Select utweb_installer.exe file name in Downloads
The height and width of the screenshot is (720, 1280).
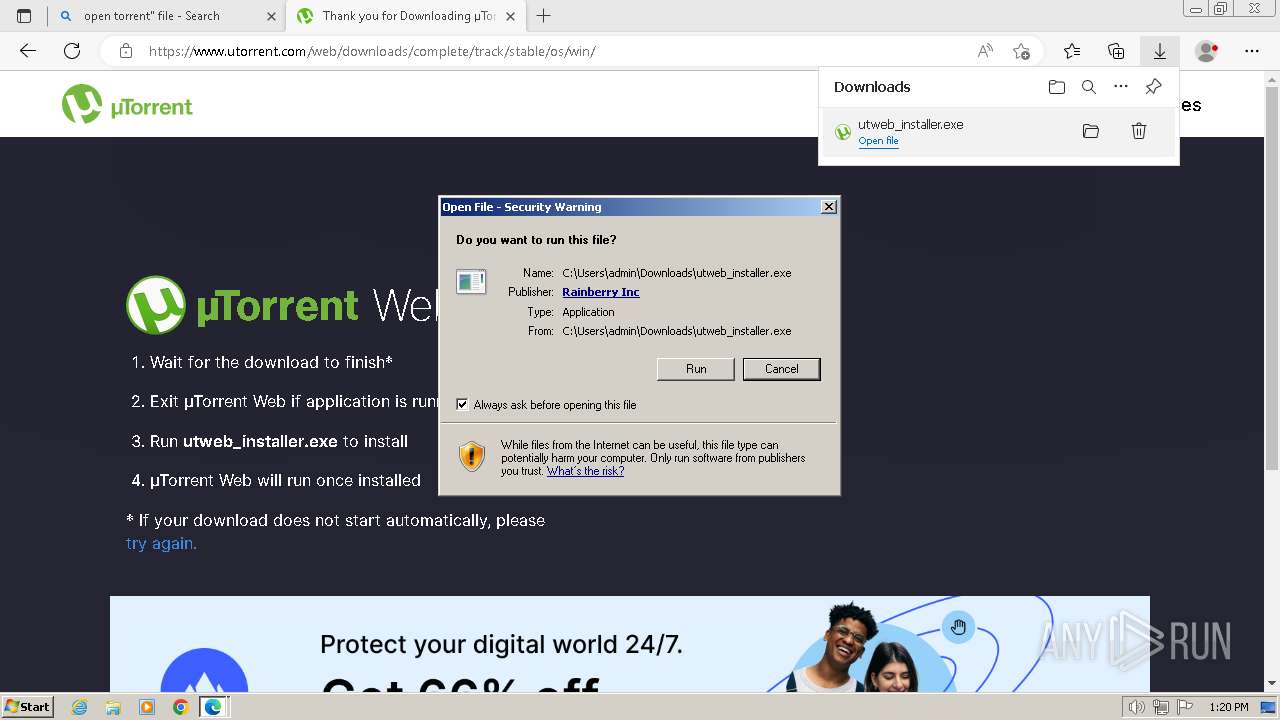[910, 124]
